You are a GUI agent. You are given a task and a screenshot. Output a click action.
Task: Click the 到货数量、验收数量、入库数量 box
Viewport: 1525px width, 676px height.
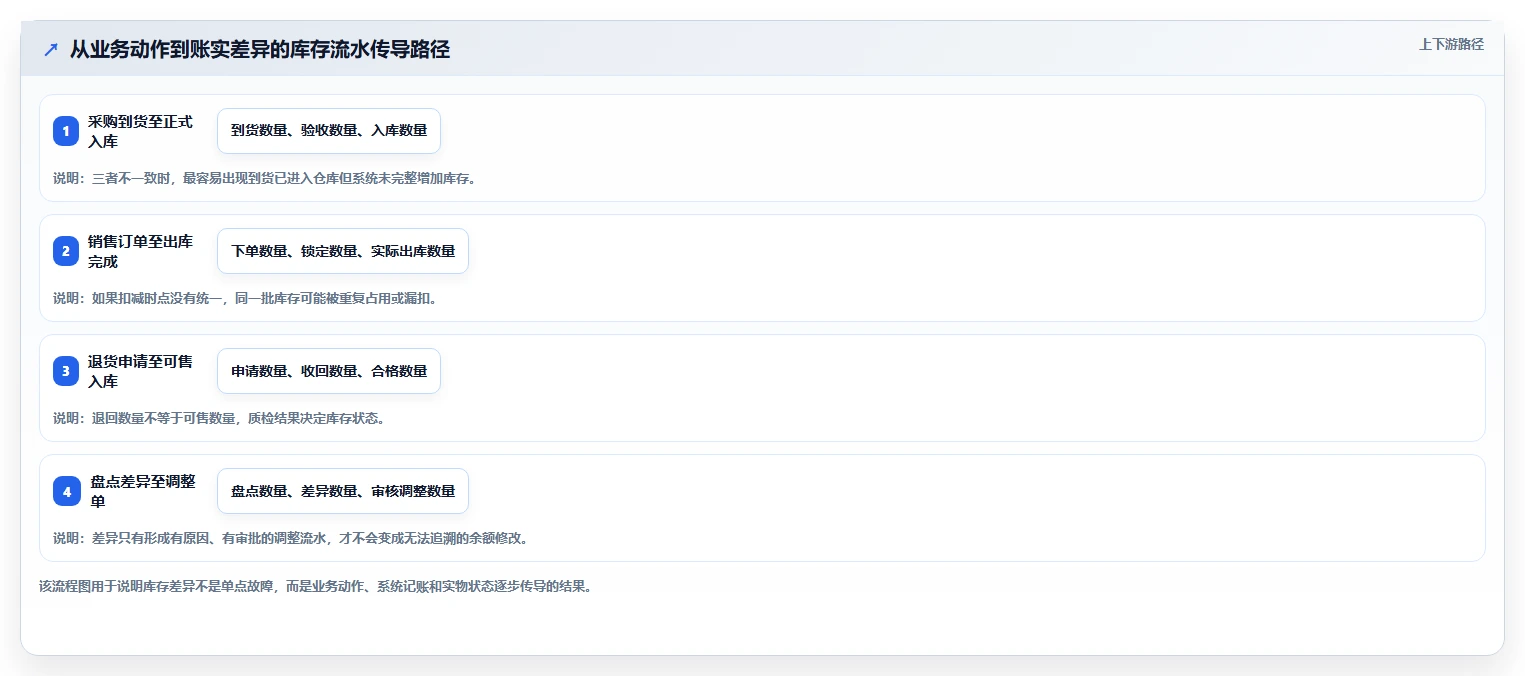(x=329, y=131)
